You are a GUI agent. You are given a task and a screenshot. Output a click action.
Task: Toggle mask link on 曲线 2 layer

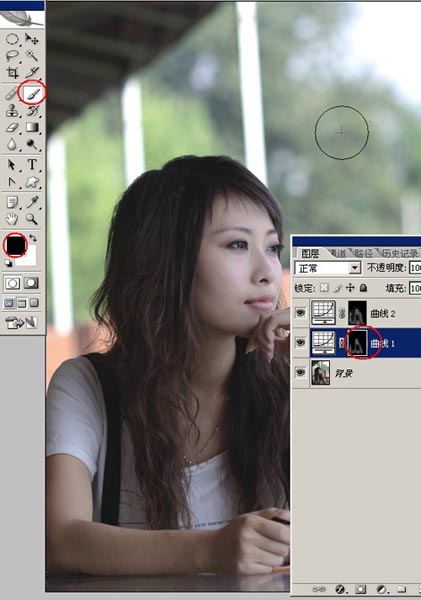tap(342, 314)
